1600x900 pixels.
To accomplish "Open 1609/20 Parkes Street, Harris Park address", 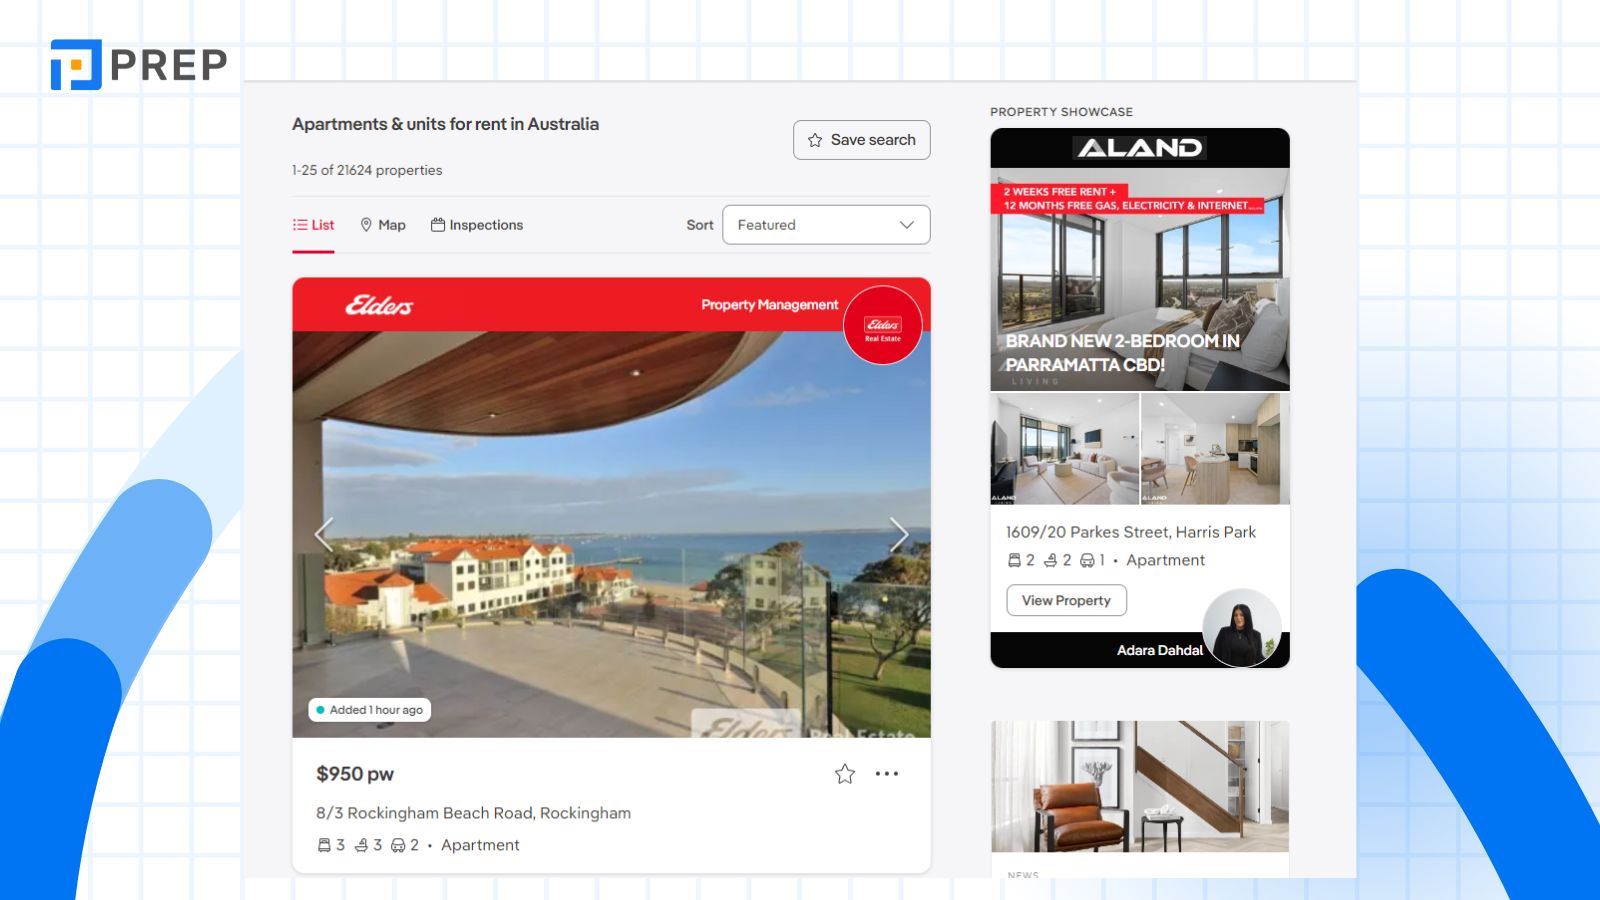I will point(1130,532).
